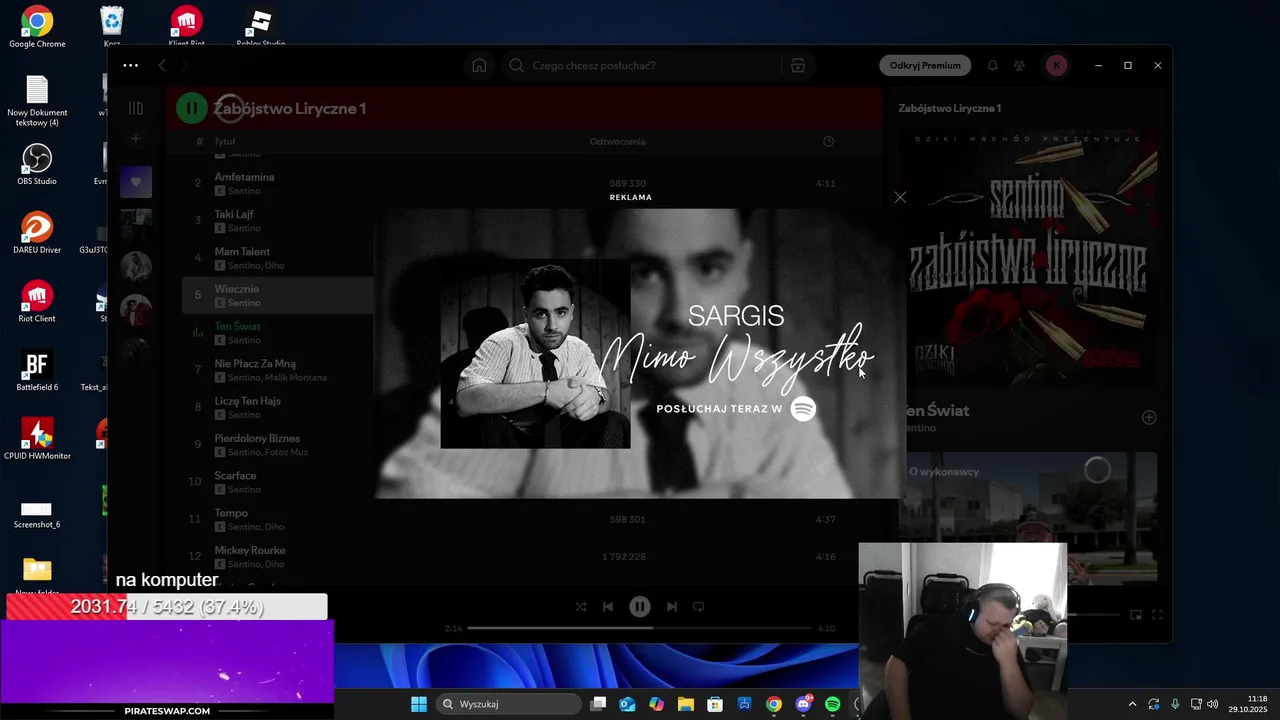Viewport: 1280px width, 720px height.
Task: Click the plus icon to create playlist
Action: click(x=136, y=139)
